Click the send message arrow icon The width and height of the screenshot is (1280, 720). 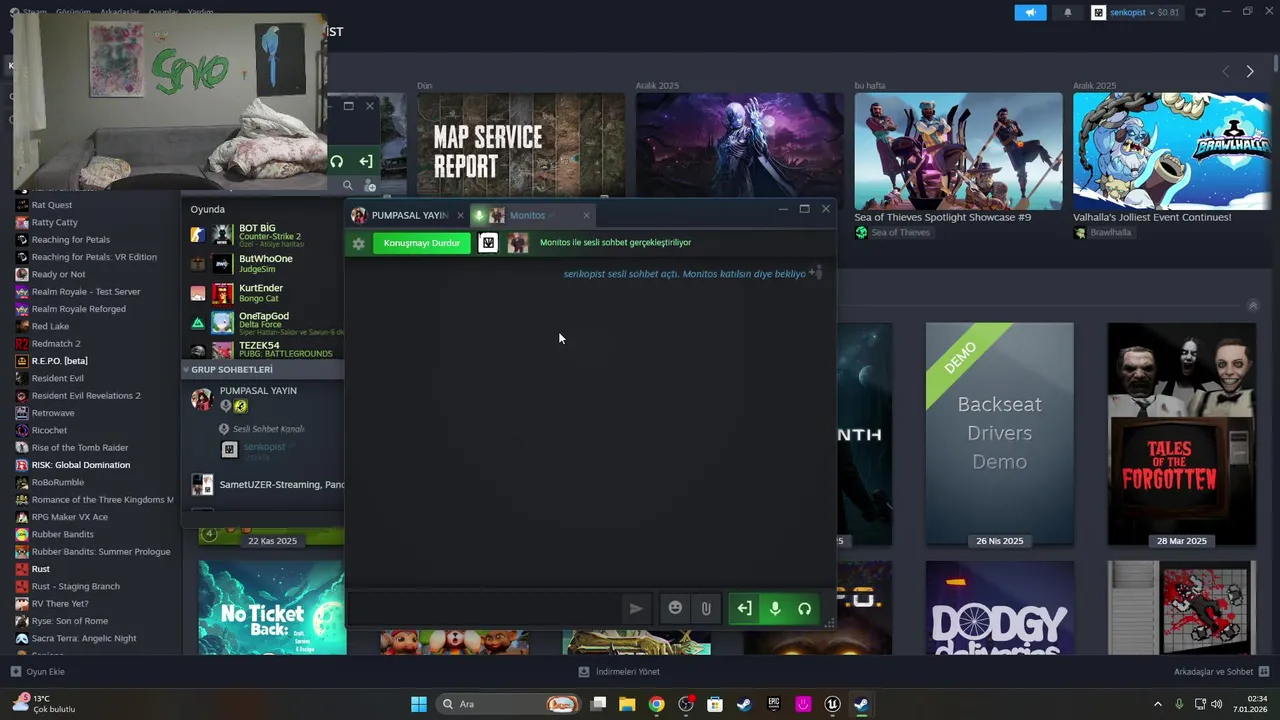[x=636, y=608]
